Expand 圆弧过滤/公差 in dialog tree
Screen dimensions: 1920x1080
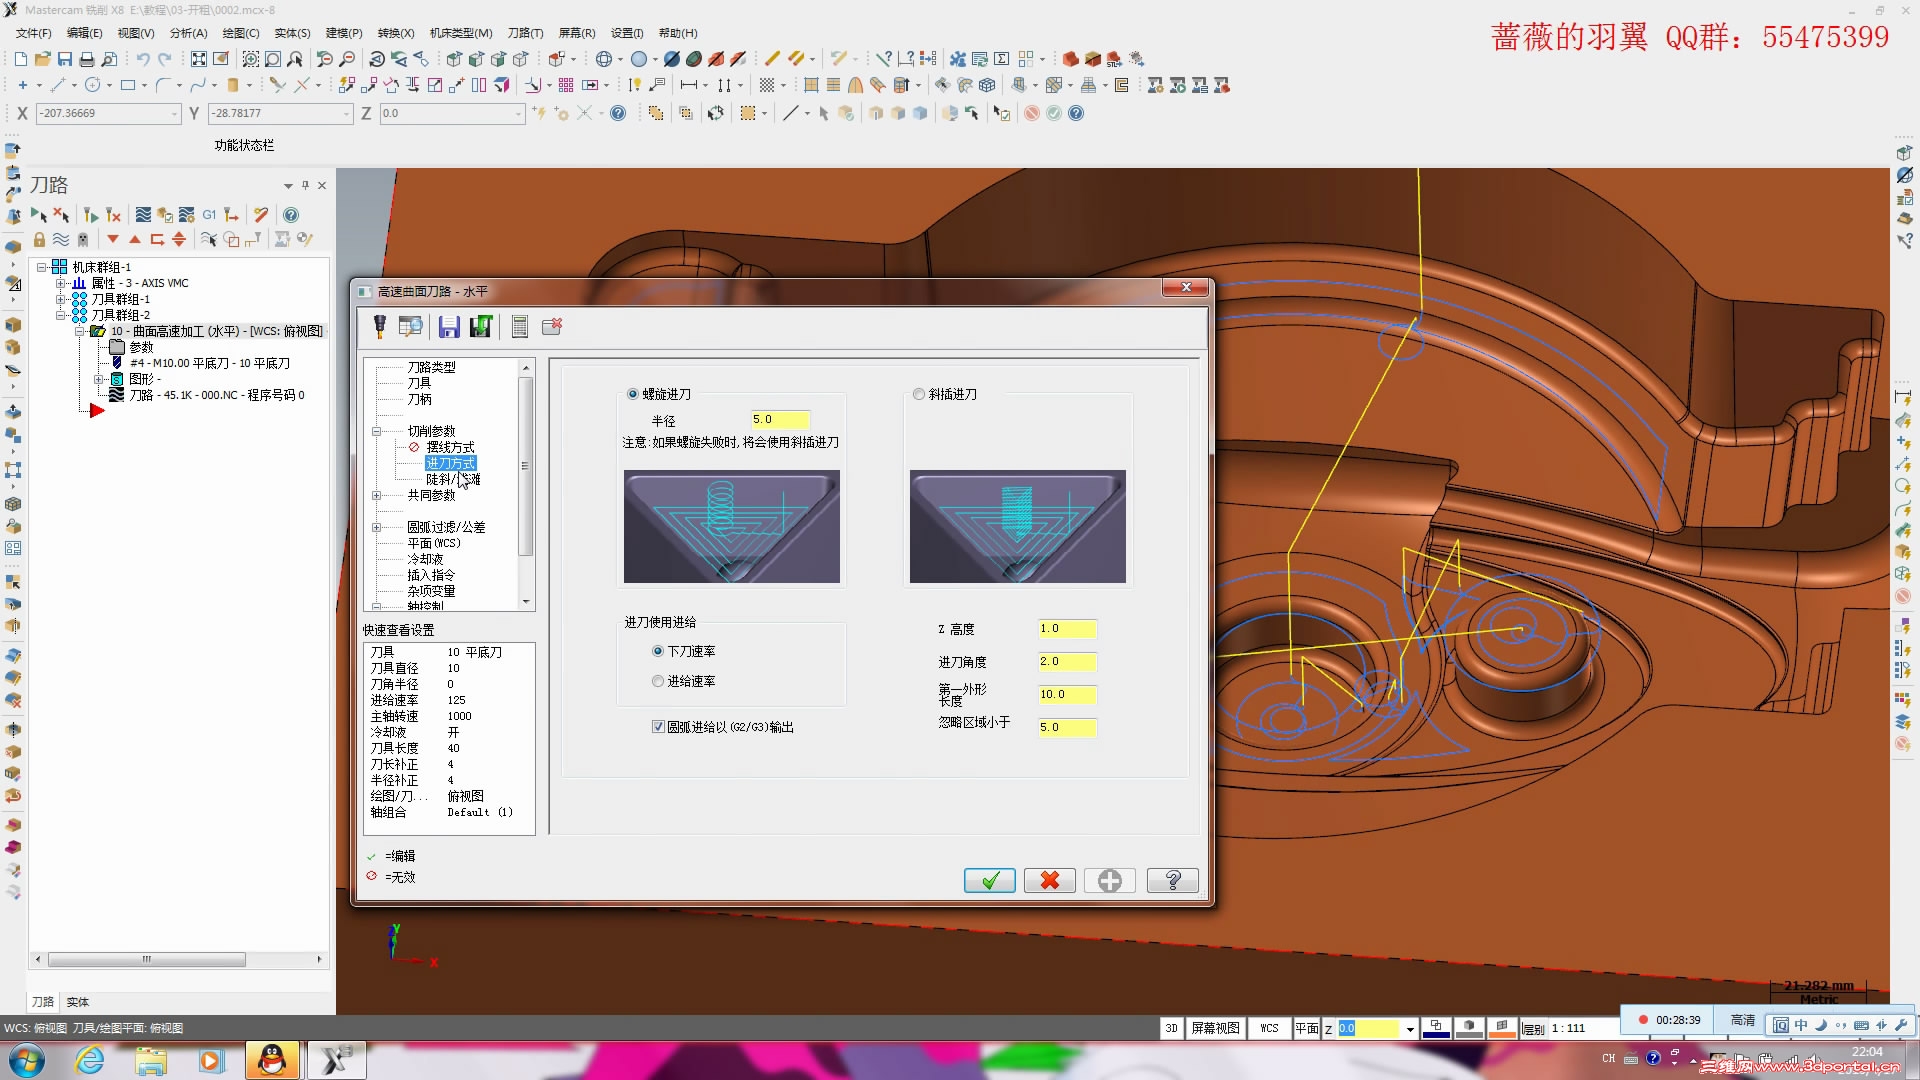(x=376, y=527)
